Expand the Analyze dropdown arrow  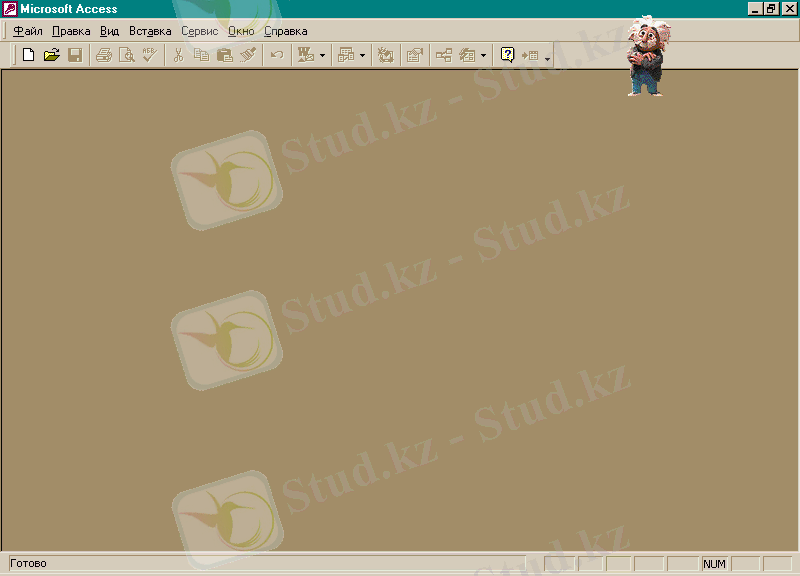363,55
